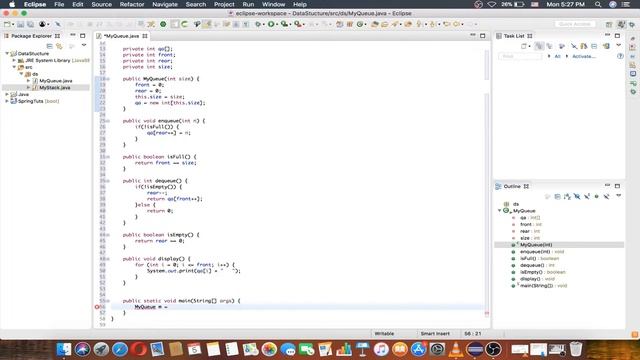Click the Find field in Task List

coord(520,56)
